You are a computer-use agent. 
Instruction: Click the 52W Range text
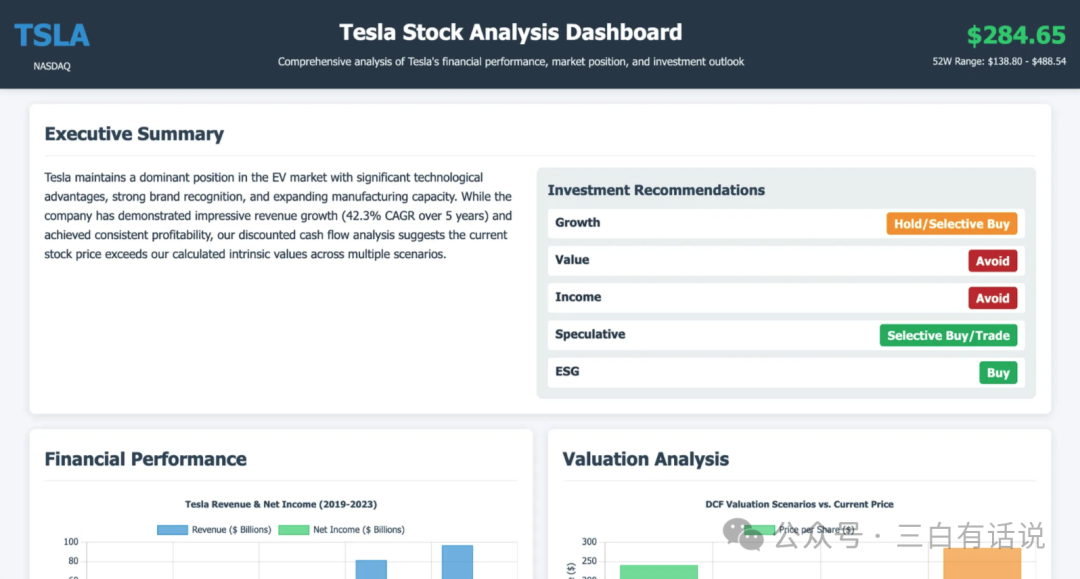(x=999, y=61)
